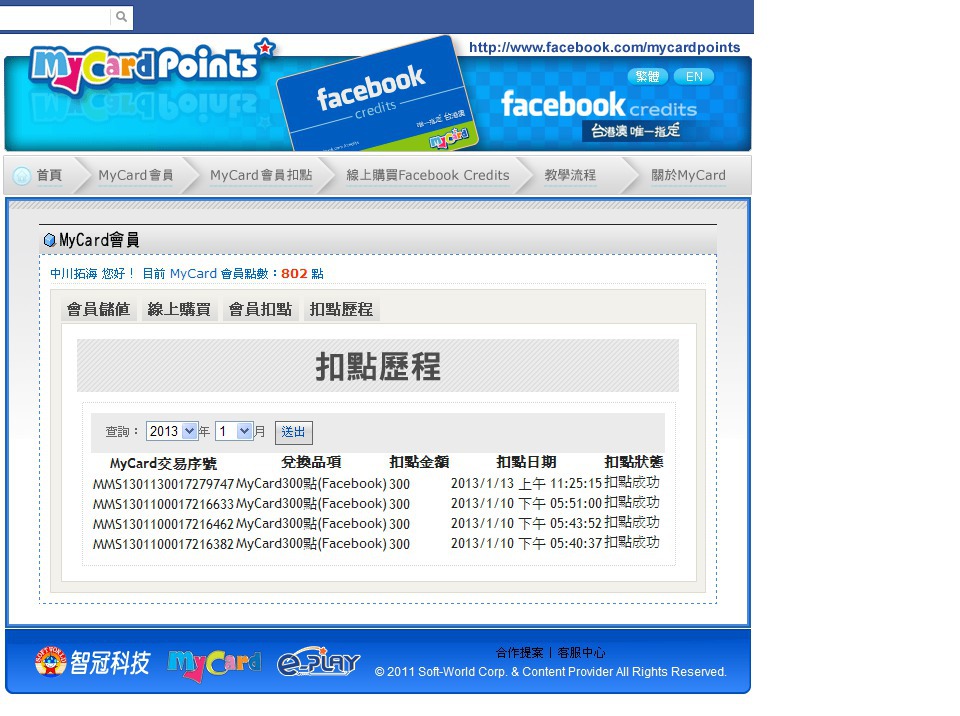Image resolution: width=960 pixels, height=716 pixels.
Task: Open 關於MyCard navigation item
Action: 688,175
